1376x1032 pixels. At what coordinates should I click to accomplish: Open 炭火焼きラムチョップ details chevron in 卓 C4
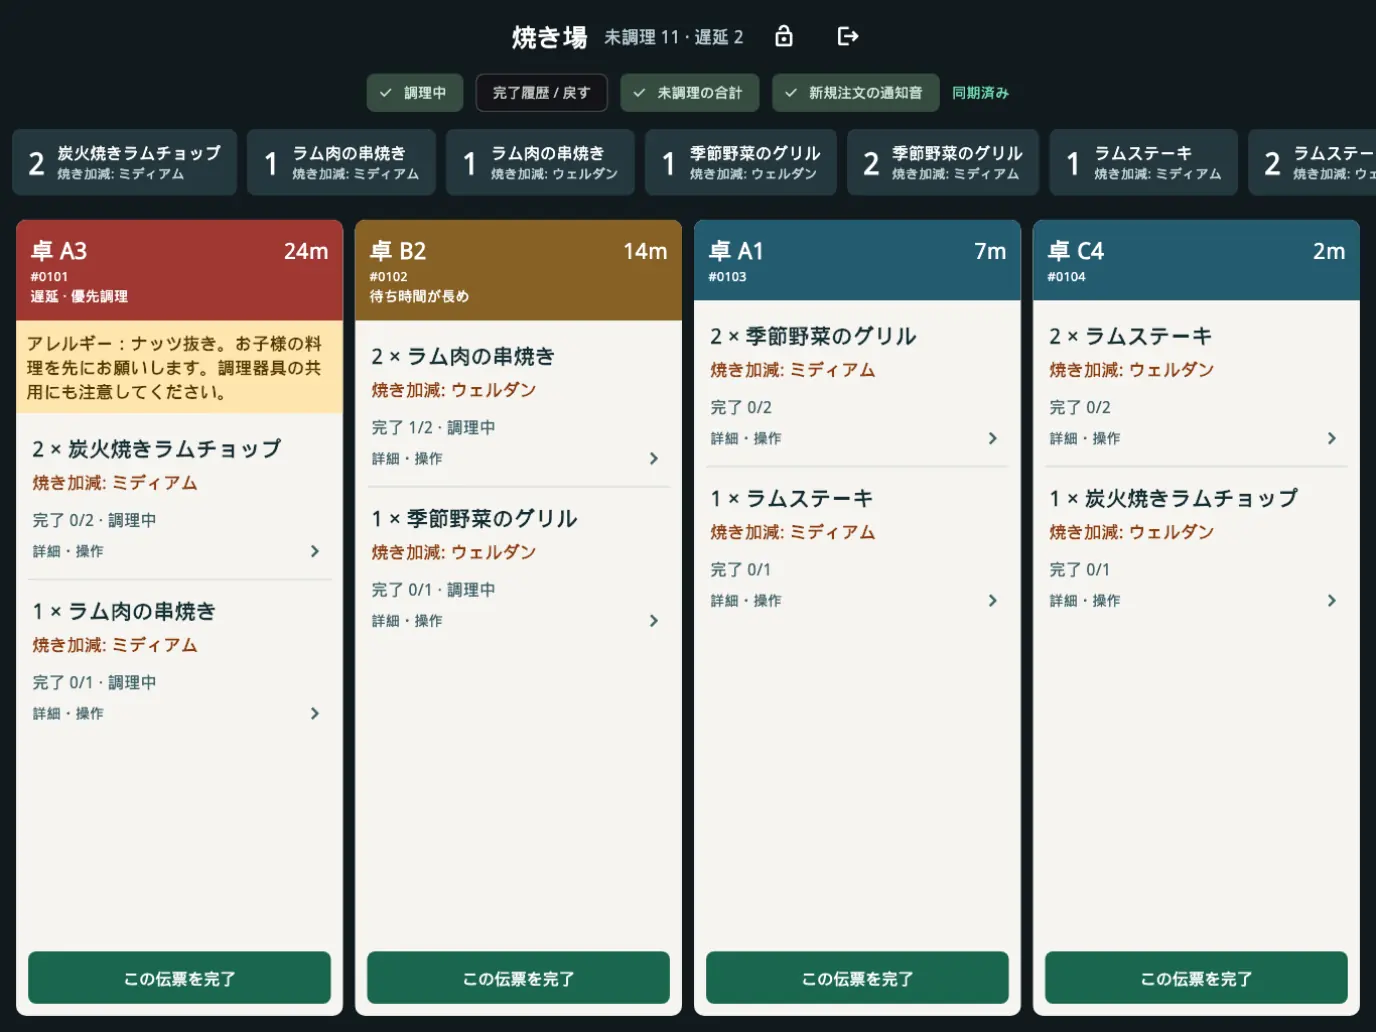click(1332, 601)
